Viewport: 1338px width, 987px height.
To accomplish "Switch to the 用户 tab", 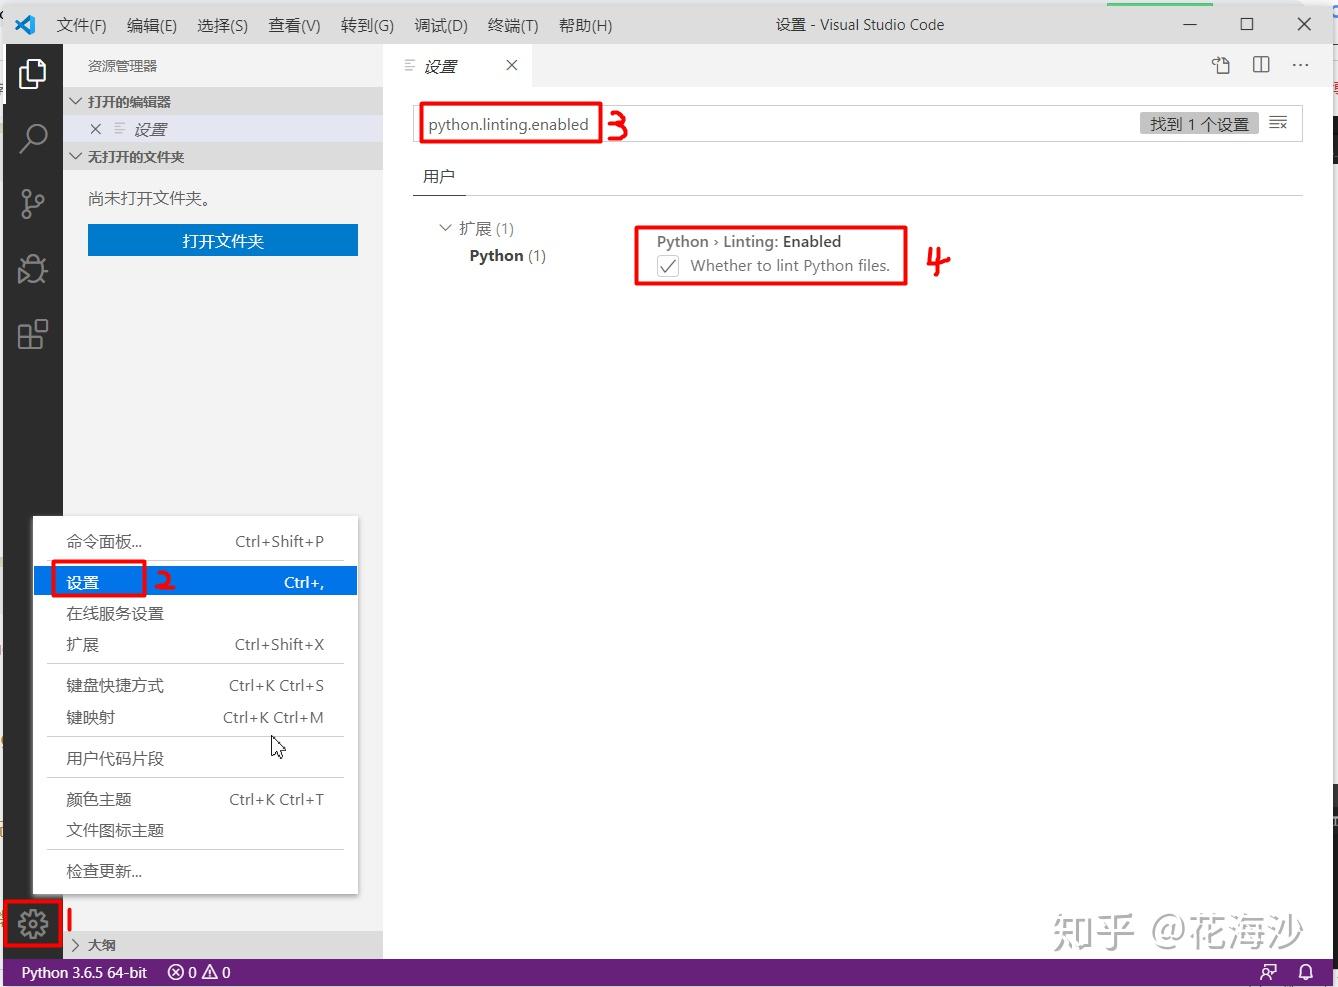I will point(439,176).
